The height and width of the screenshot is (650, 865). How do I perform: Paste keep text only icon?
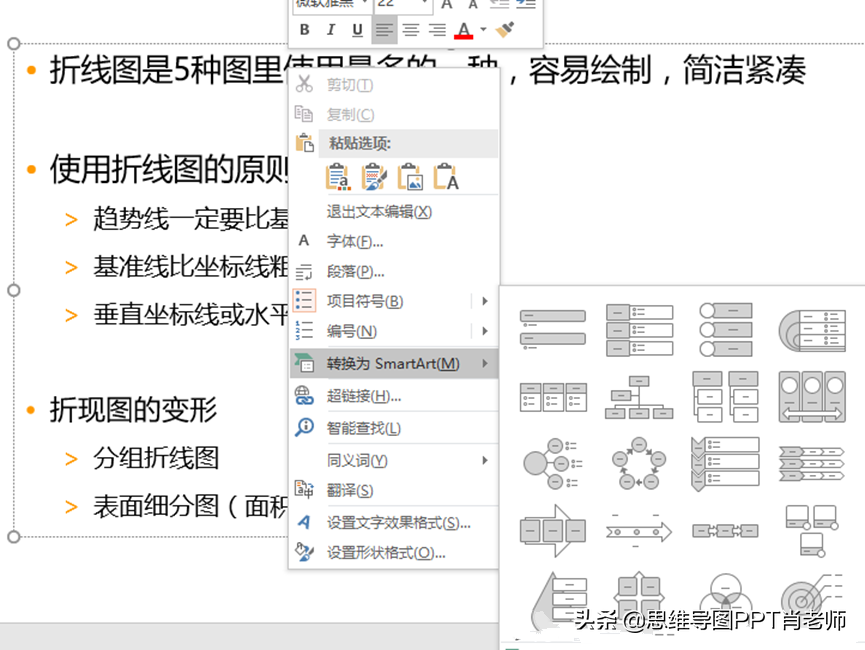tap(446, 177)
